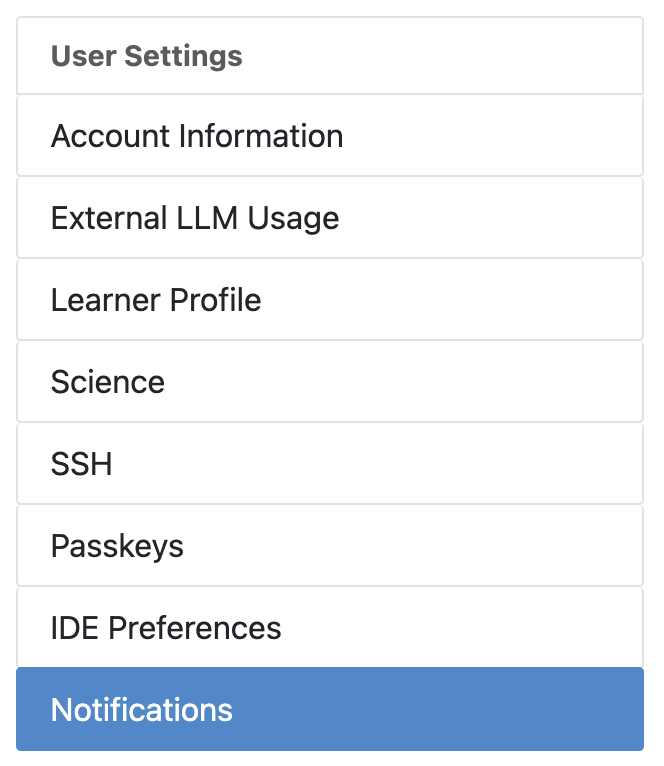Go to Learner Profile page
The height and width of the screenshot is (766, 664).
pyautogui.click(x=156, y=300)
